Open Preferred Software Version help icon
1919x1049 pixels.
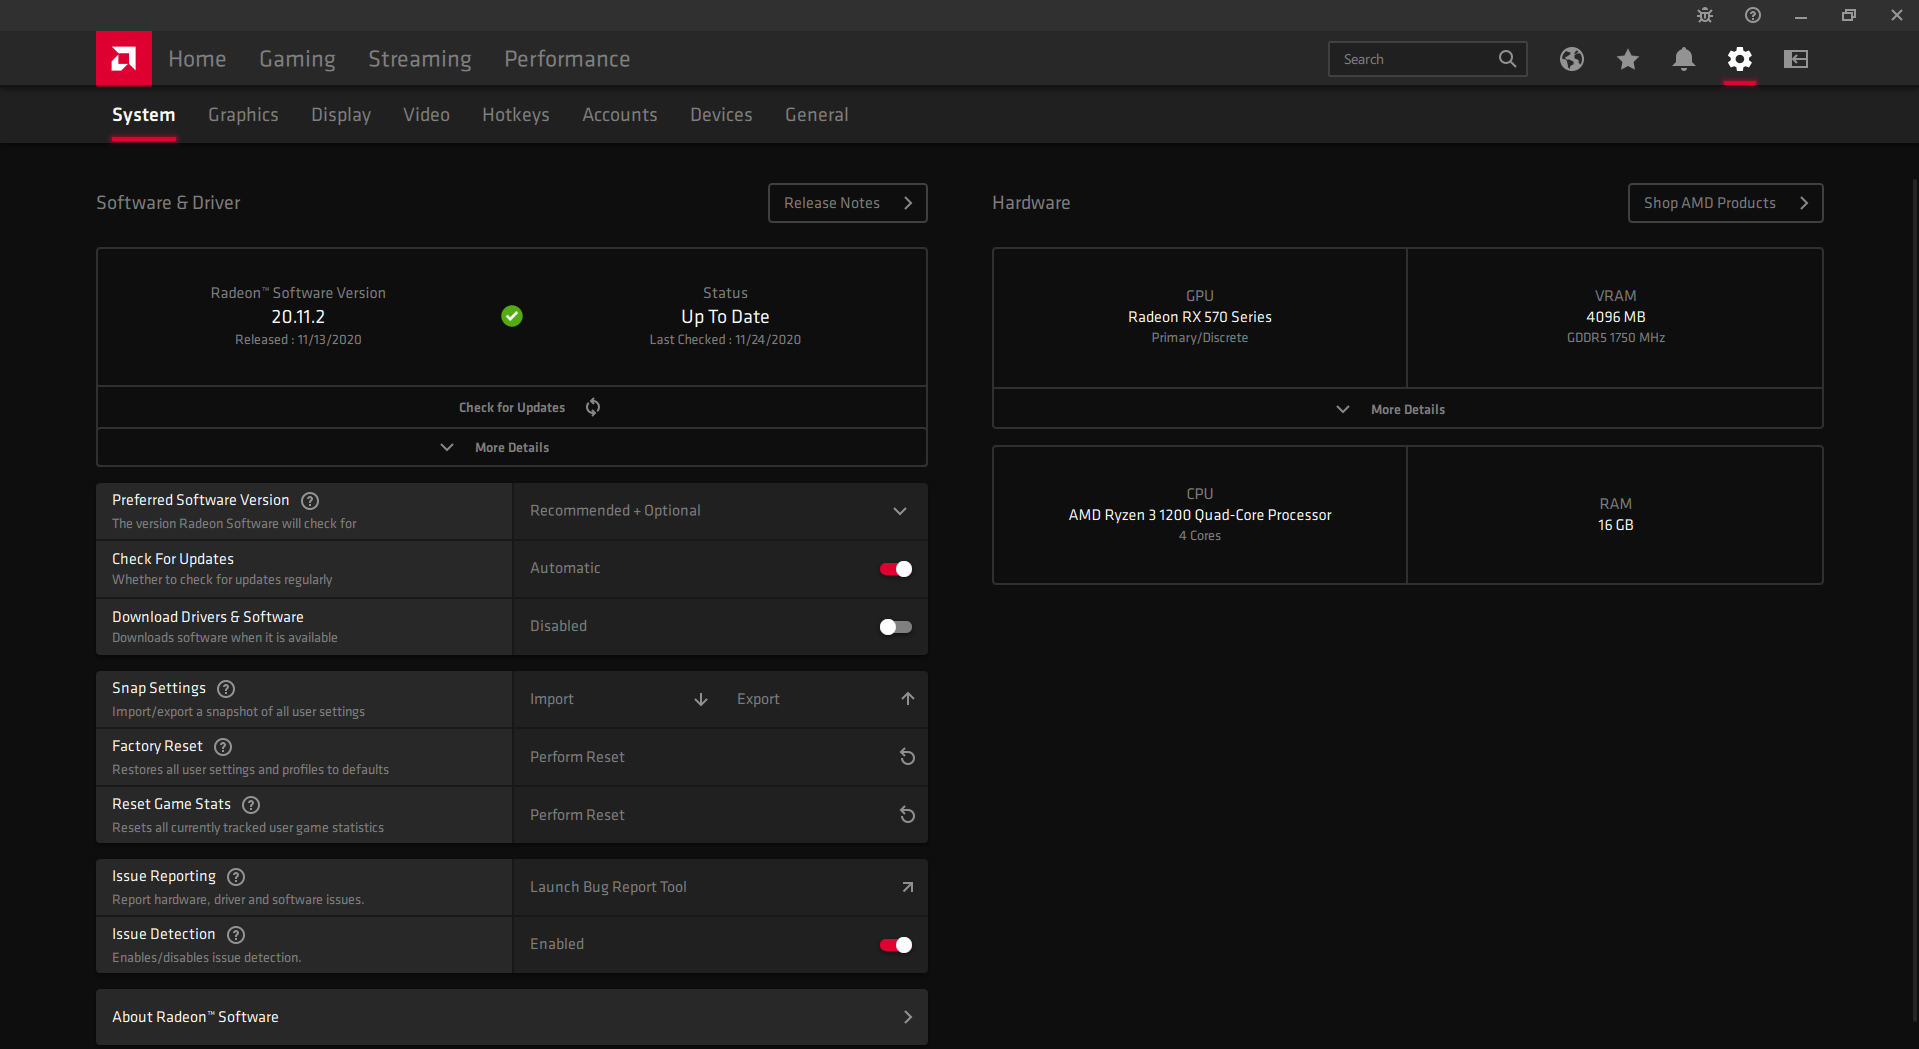(x=310, y=501)
